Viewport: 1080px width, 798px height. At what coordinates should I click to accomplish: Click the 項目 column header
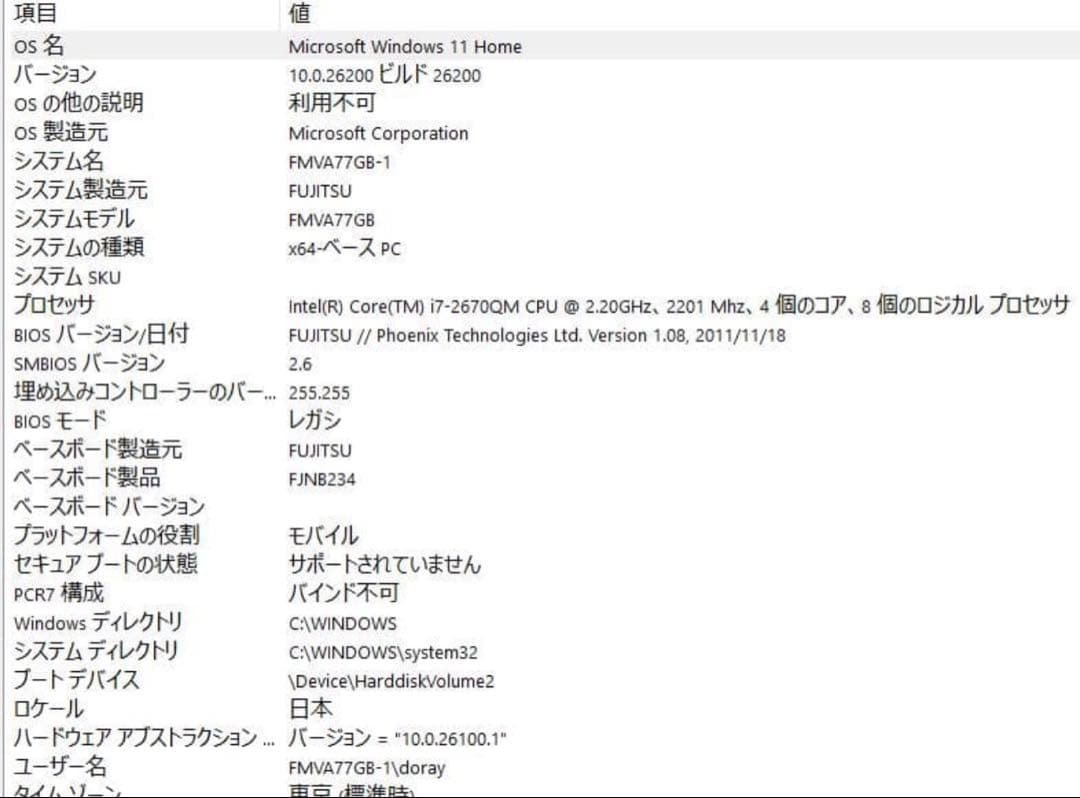tap(35, 15)
